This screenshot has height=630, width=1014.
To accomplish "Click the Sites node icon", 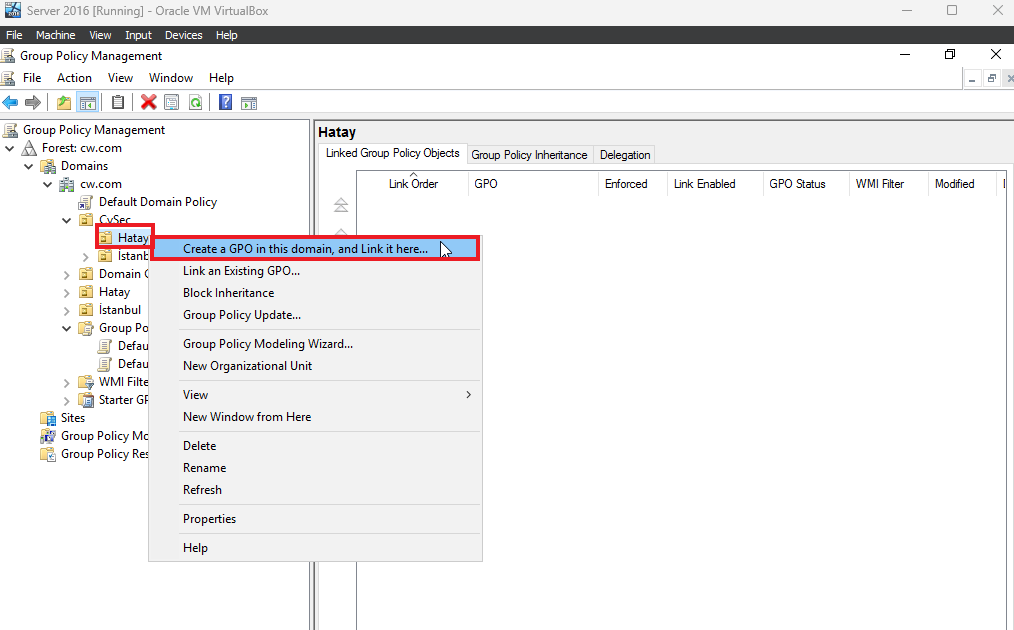I will [48, 418].
